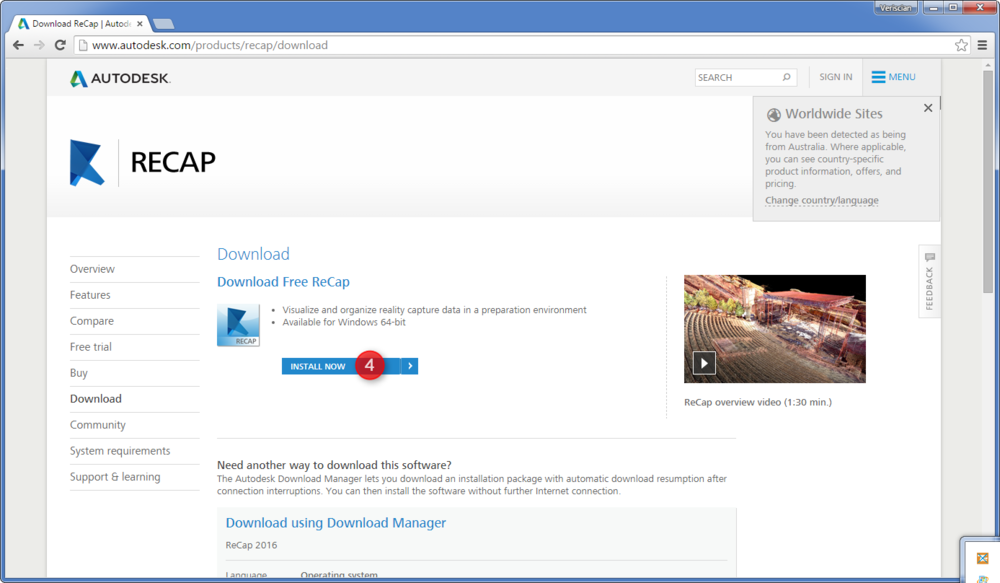This screenshot has width=1000, height=583.
Task: Open the System requirements sidebar item
Action: pos(120,451)
